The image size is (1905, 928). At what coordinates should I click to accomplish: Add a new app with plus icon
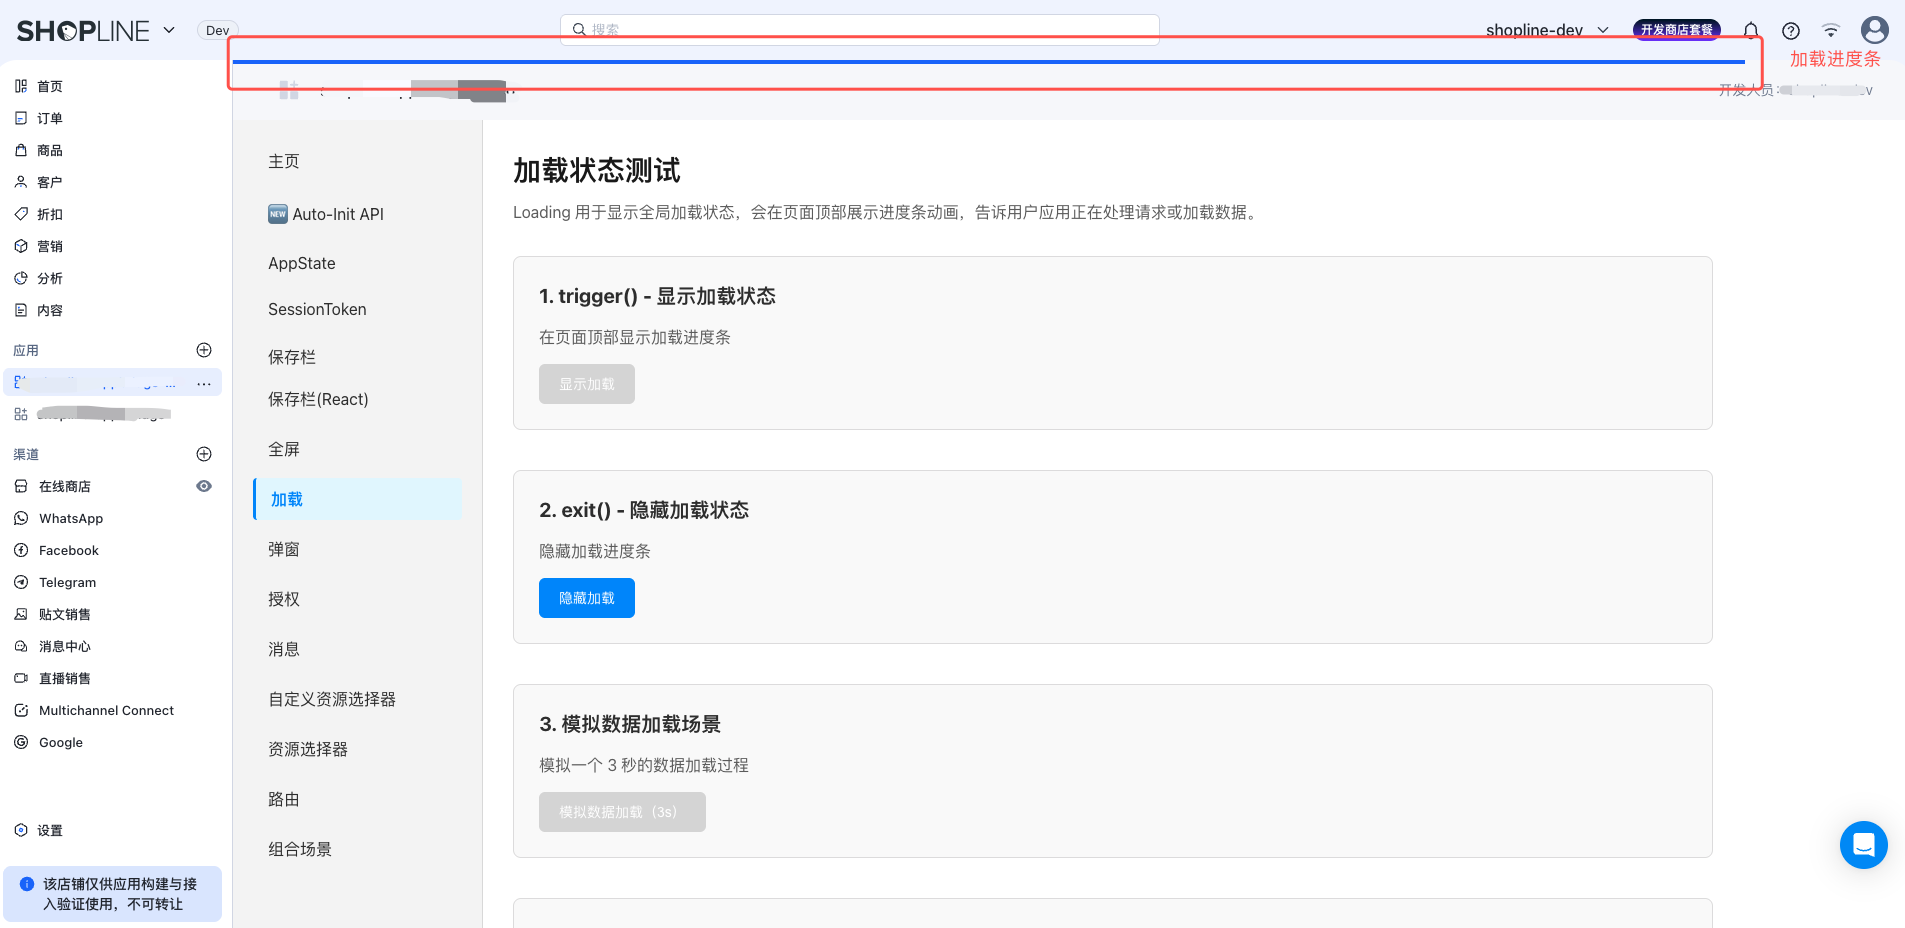point(204,350)
